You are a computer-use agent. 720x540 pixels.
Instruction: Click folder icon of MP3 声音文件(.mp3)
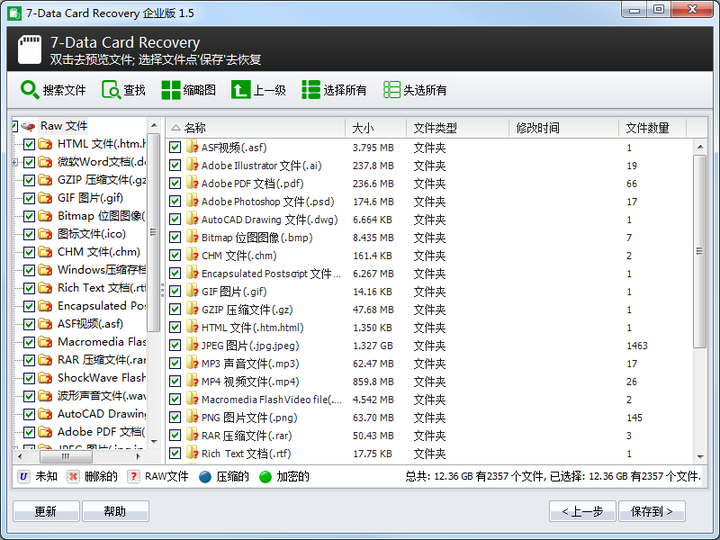pos(192,363)
